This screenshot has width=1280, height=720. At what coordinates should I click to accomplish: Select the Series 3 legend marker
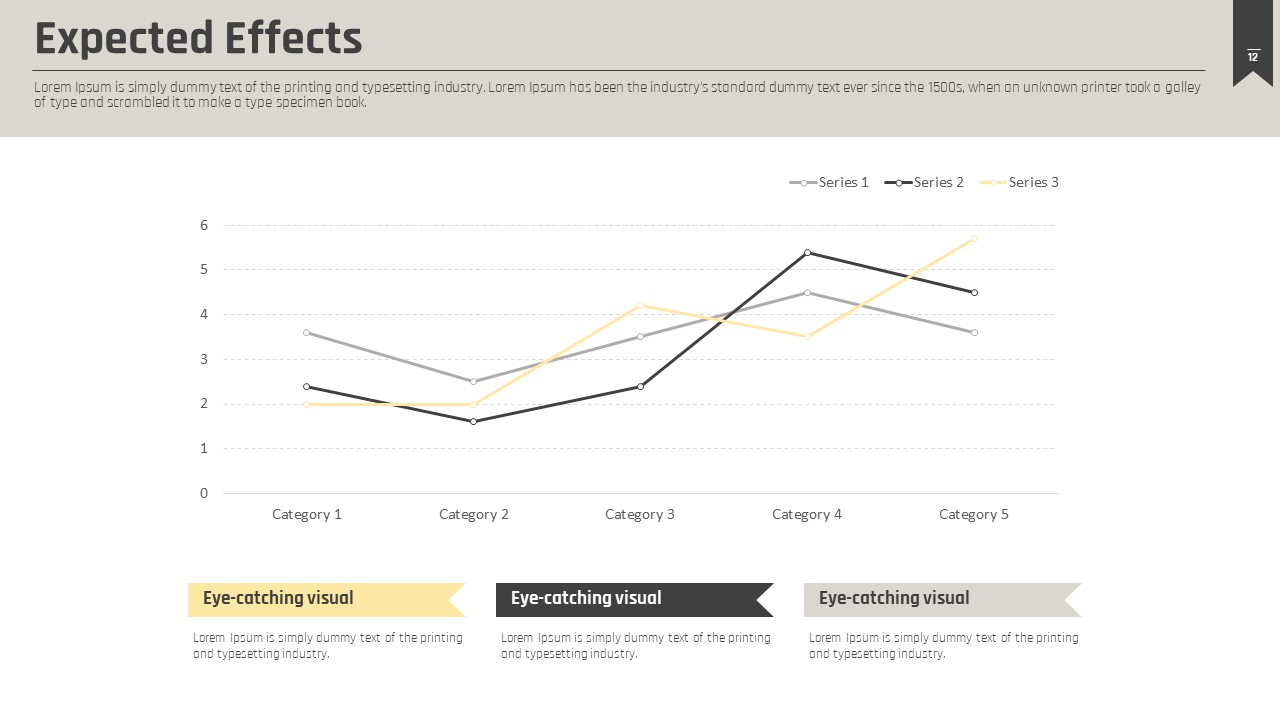(994, 182)
